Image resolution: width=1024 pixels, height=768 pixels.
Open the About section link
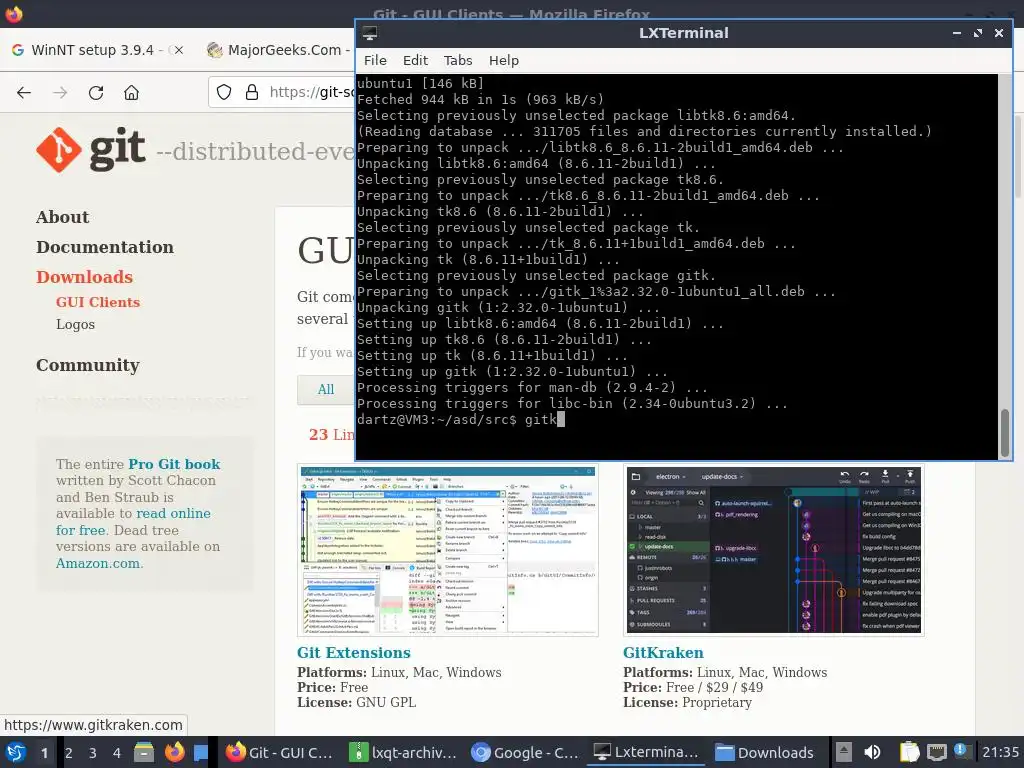63,217
